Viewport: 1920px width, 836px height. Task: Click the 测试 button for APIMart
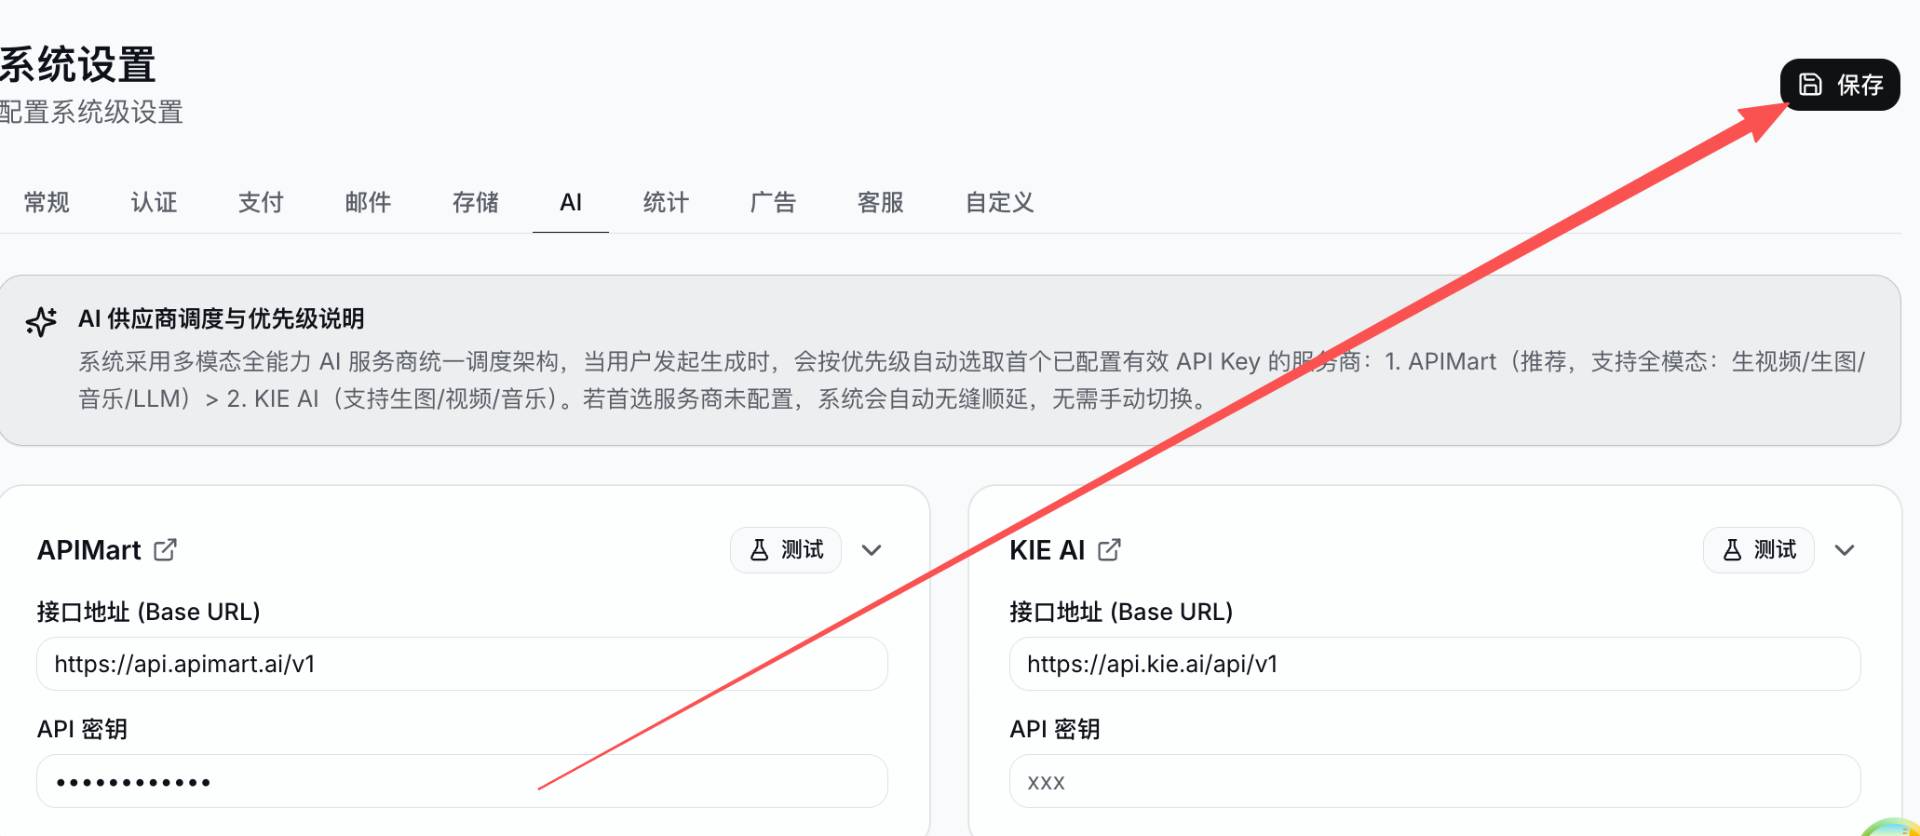click(x=786, y=550)
